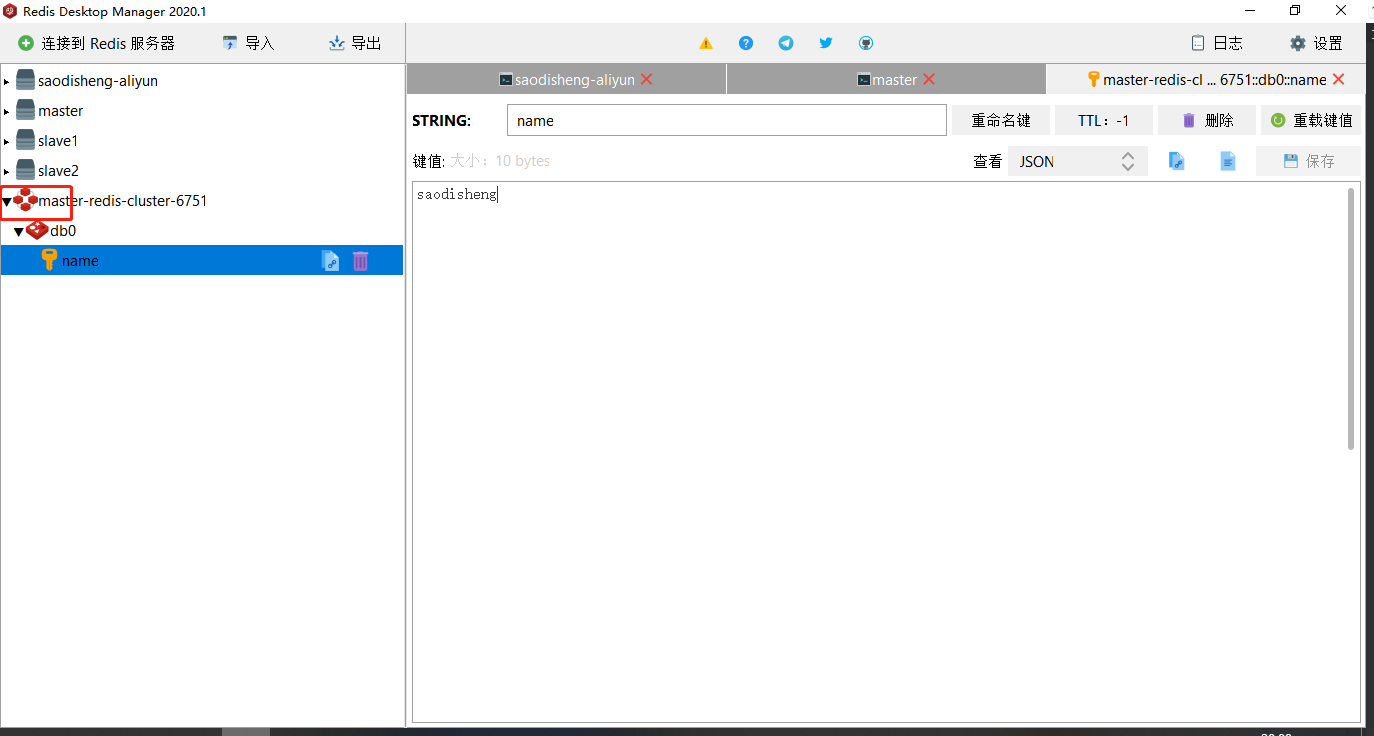This screenshot has height=736, width=1374.
Task: Click Connect to Redis Server button
Action: tap(96, 43)
